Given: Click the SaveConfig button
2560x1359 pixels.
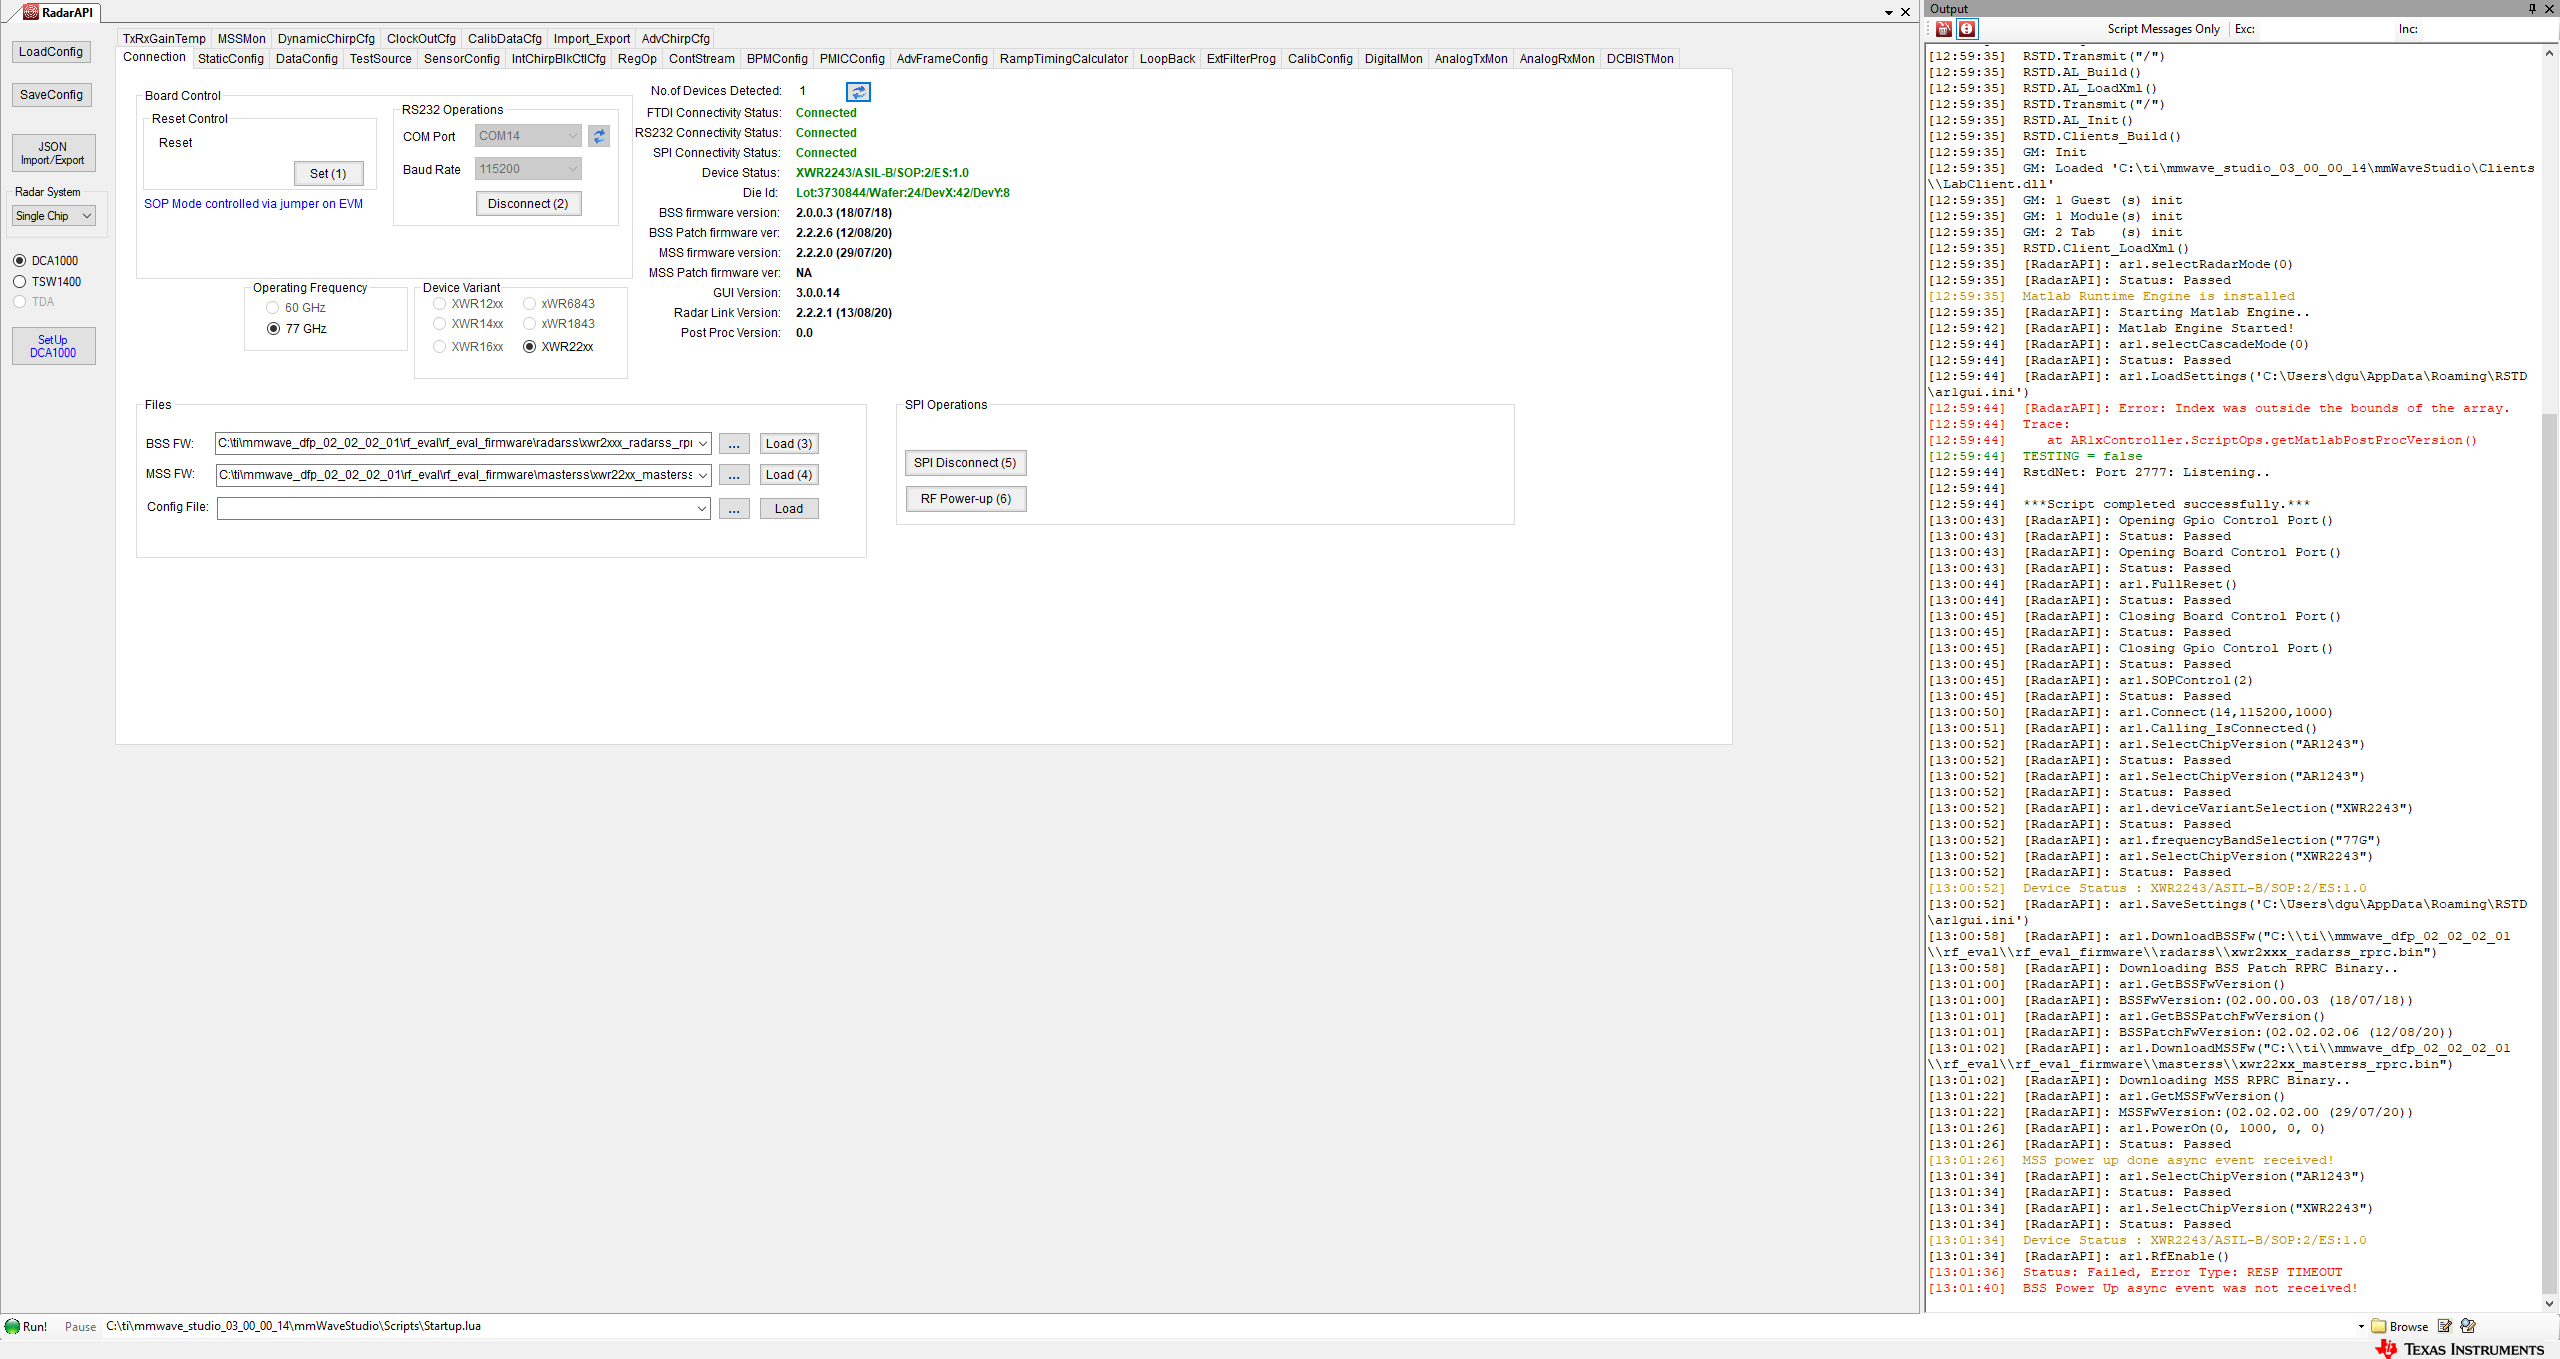Looking at the screenshot, I should (x=51, y=95).
